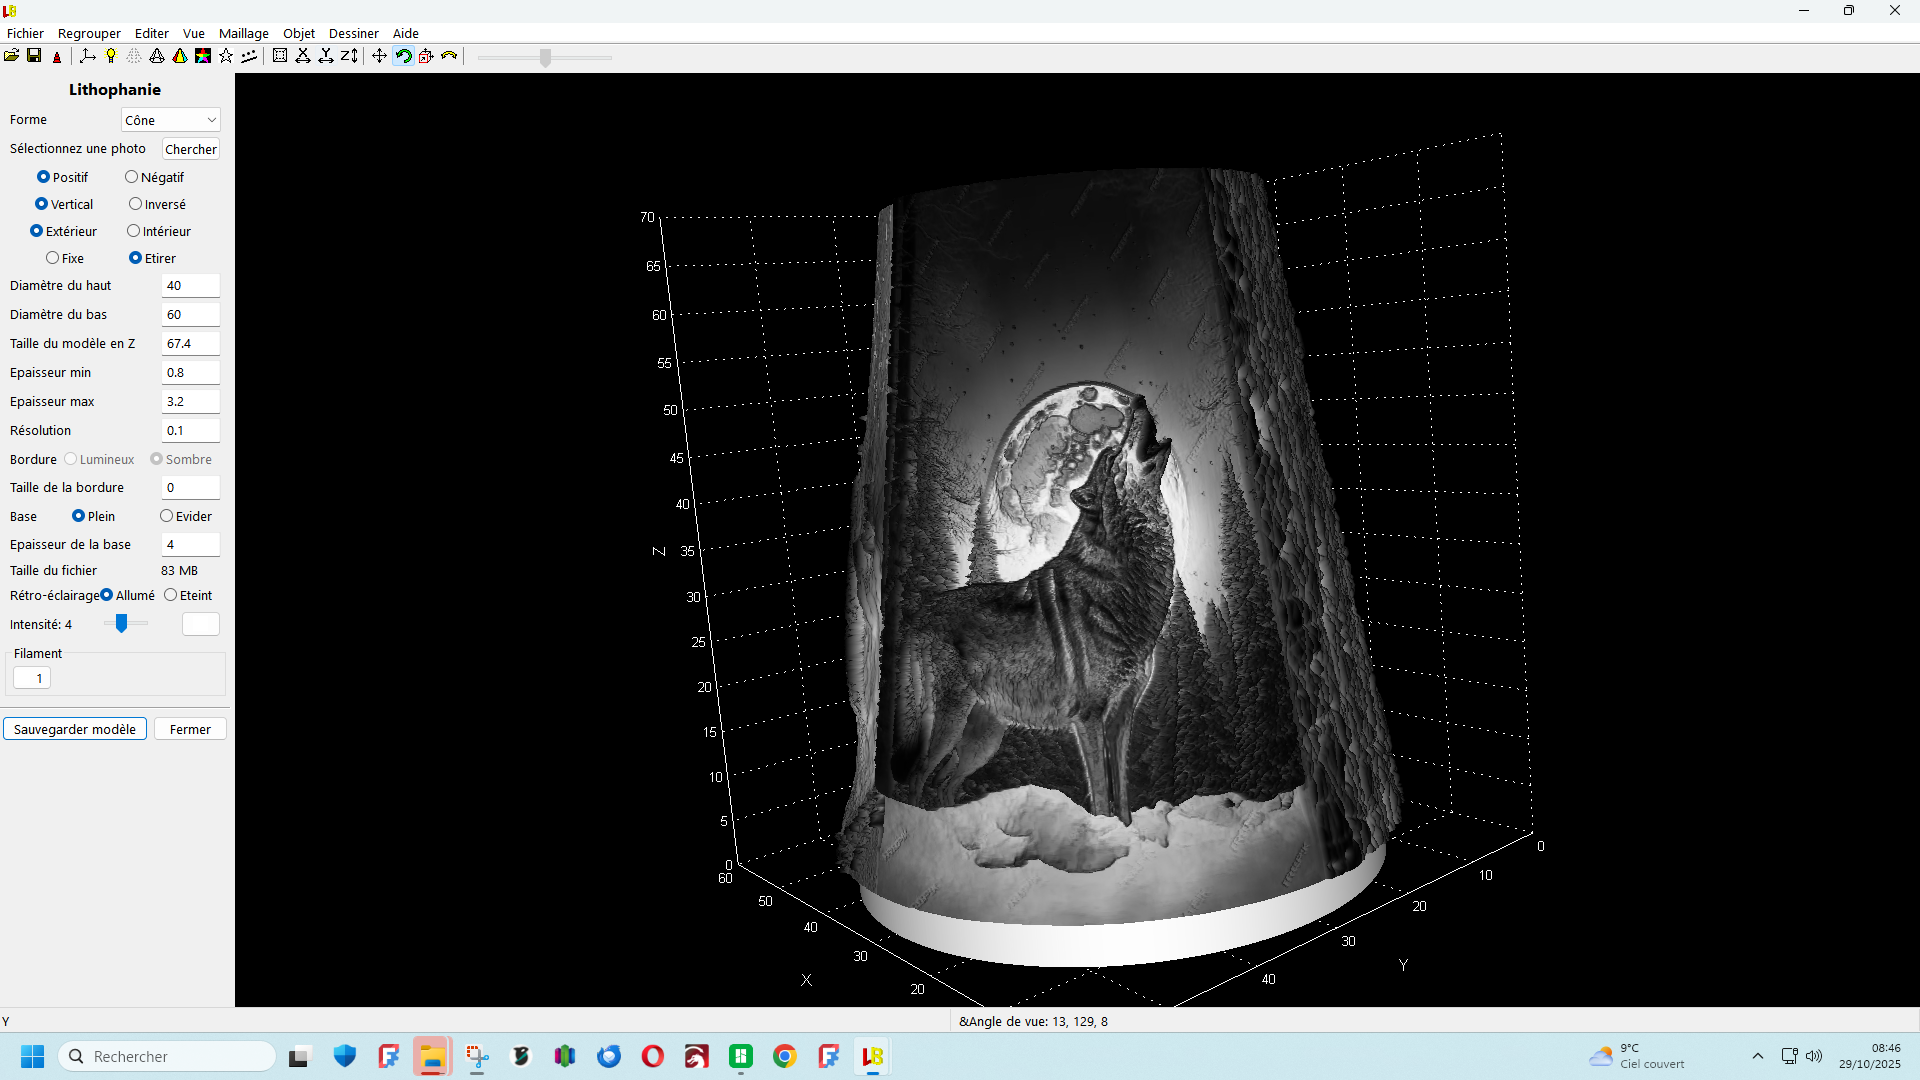Click the save floppy disk icon
Viewport: 1920px width, 1080px height.
(x=34, y=56)
